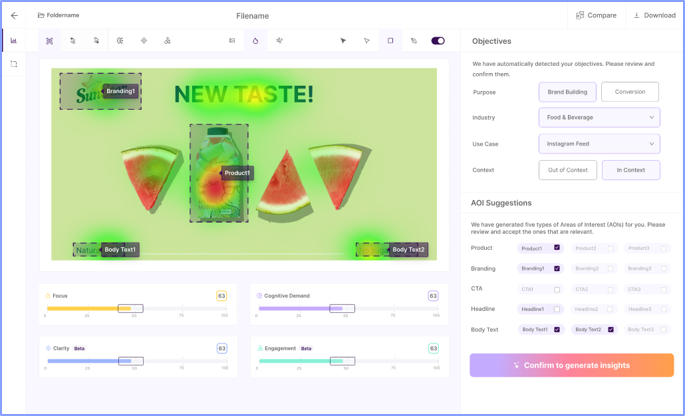
Task: Select the heatmap flame icon in toolbar
Action: 255,41
